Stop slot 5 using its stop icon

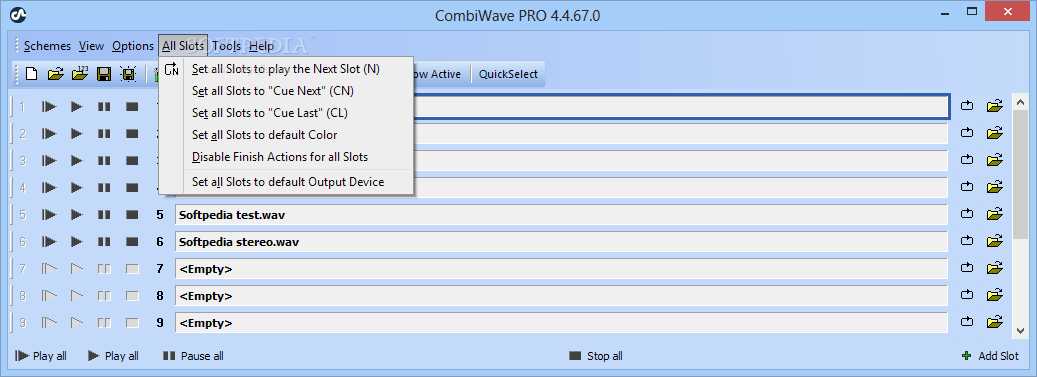(x=132, y=215)
